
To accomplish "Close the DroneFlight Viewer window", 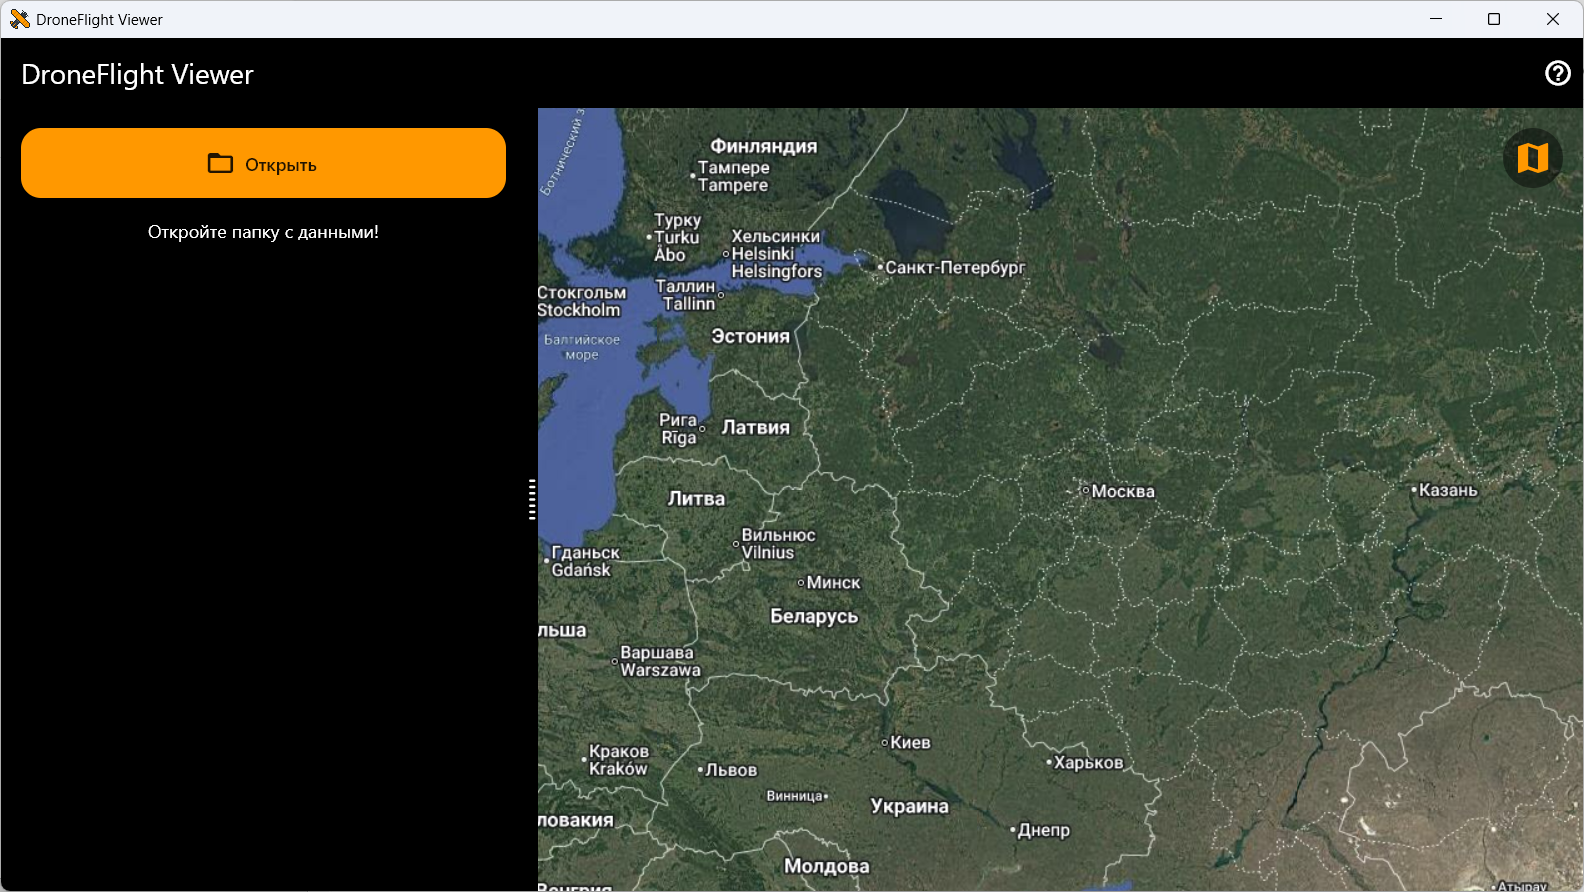I will tap(1552, 19).
